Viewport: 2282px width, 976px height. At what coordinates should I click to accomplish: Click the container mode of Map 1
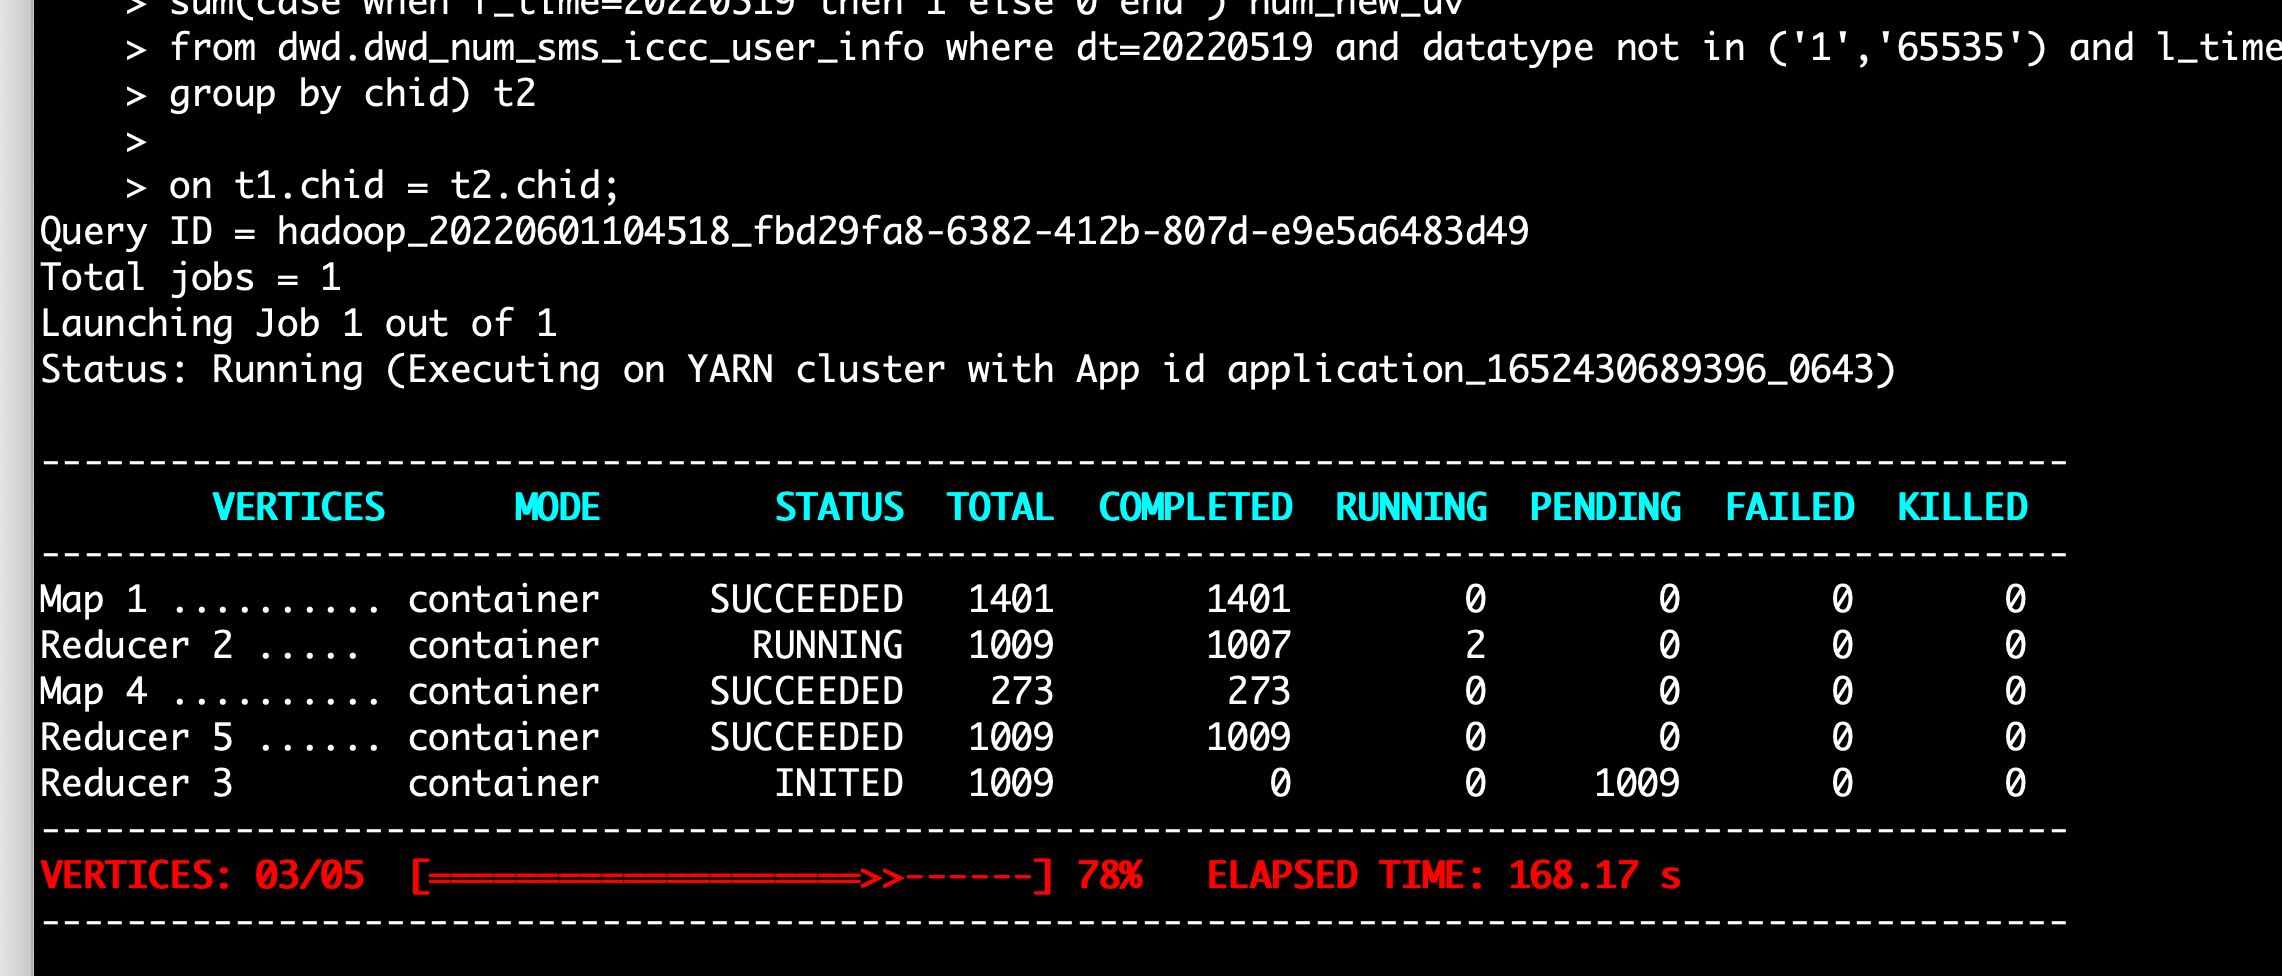pyautogui.click(x=504, y=599)
